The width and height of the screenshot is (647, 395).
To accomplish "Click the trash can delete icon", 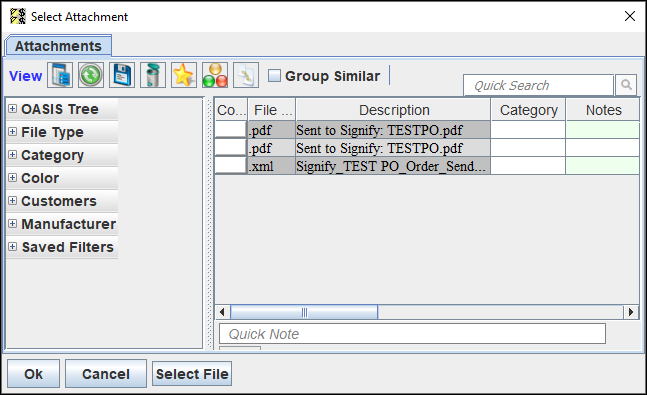I will [x=153, y=75].
